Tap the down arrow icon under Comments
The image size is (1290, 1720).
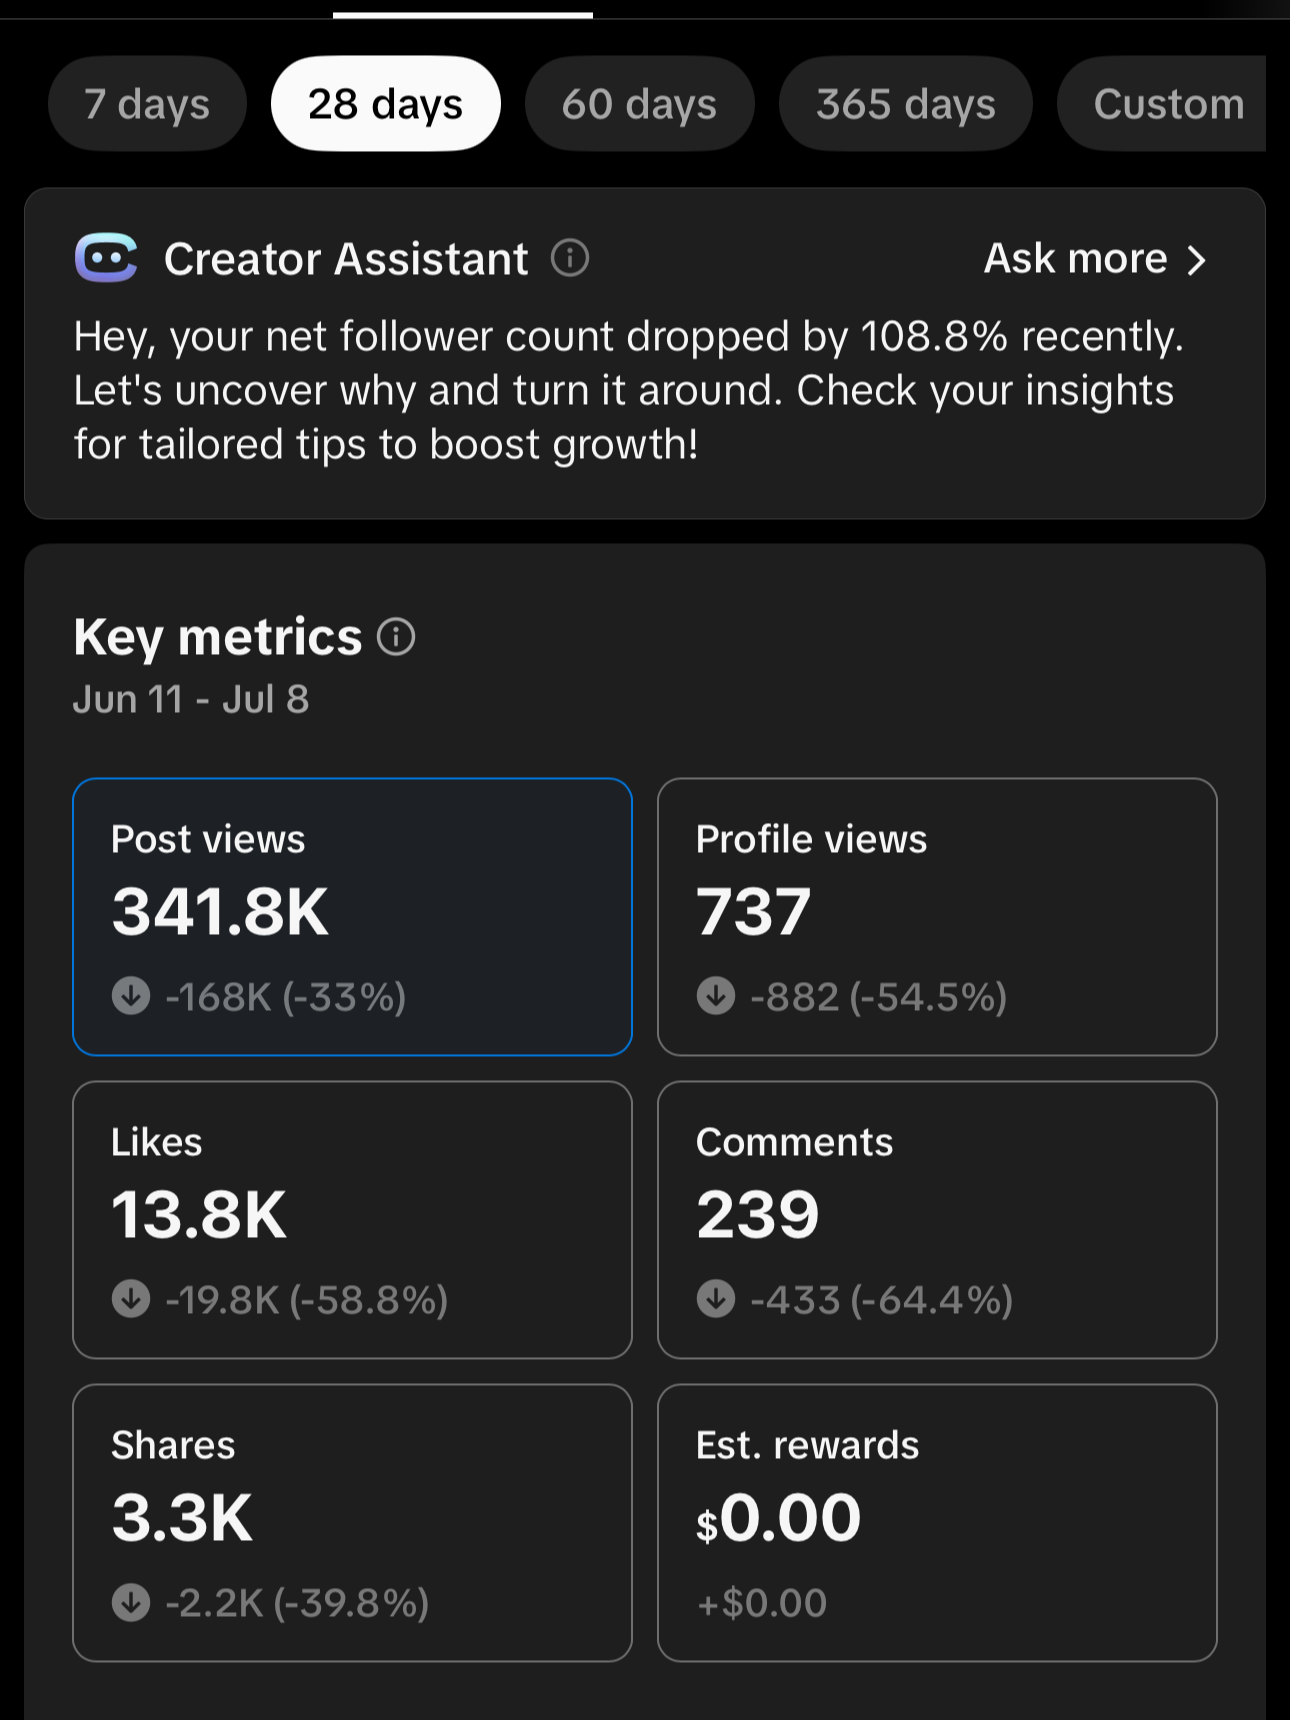coord(716,1299)
